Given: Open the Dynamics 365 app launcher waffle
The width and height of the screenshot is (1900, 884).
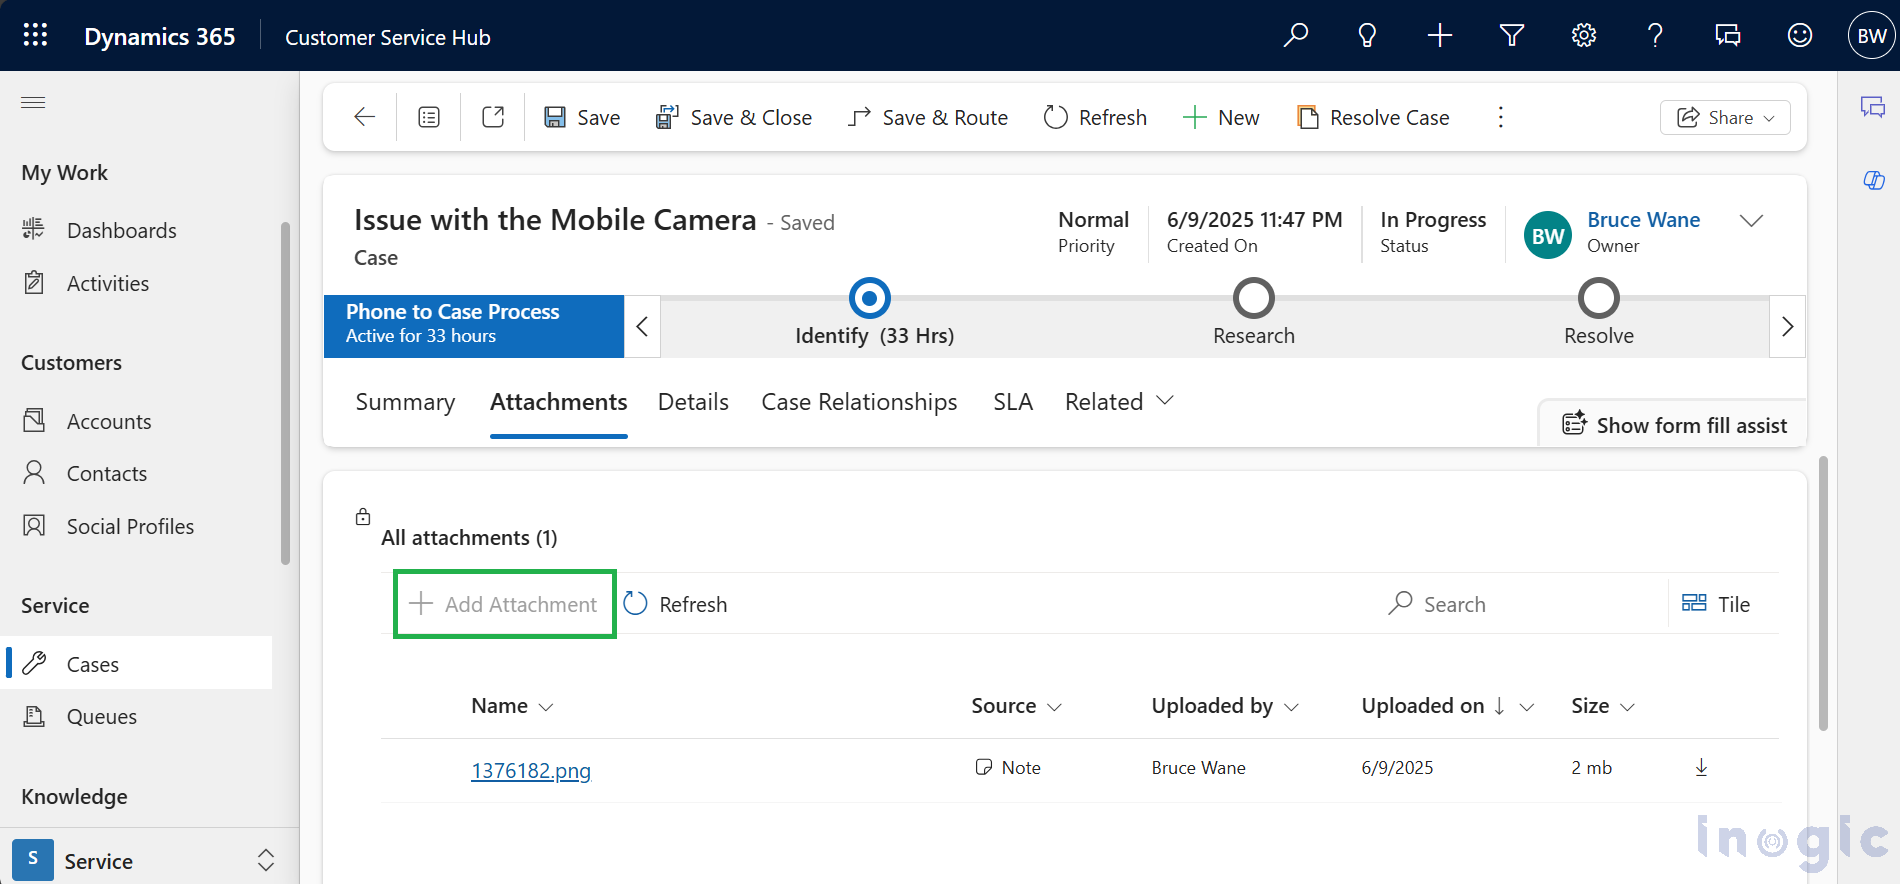Looking at the screenshot, I should (35, 36).
